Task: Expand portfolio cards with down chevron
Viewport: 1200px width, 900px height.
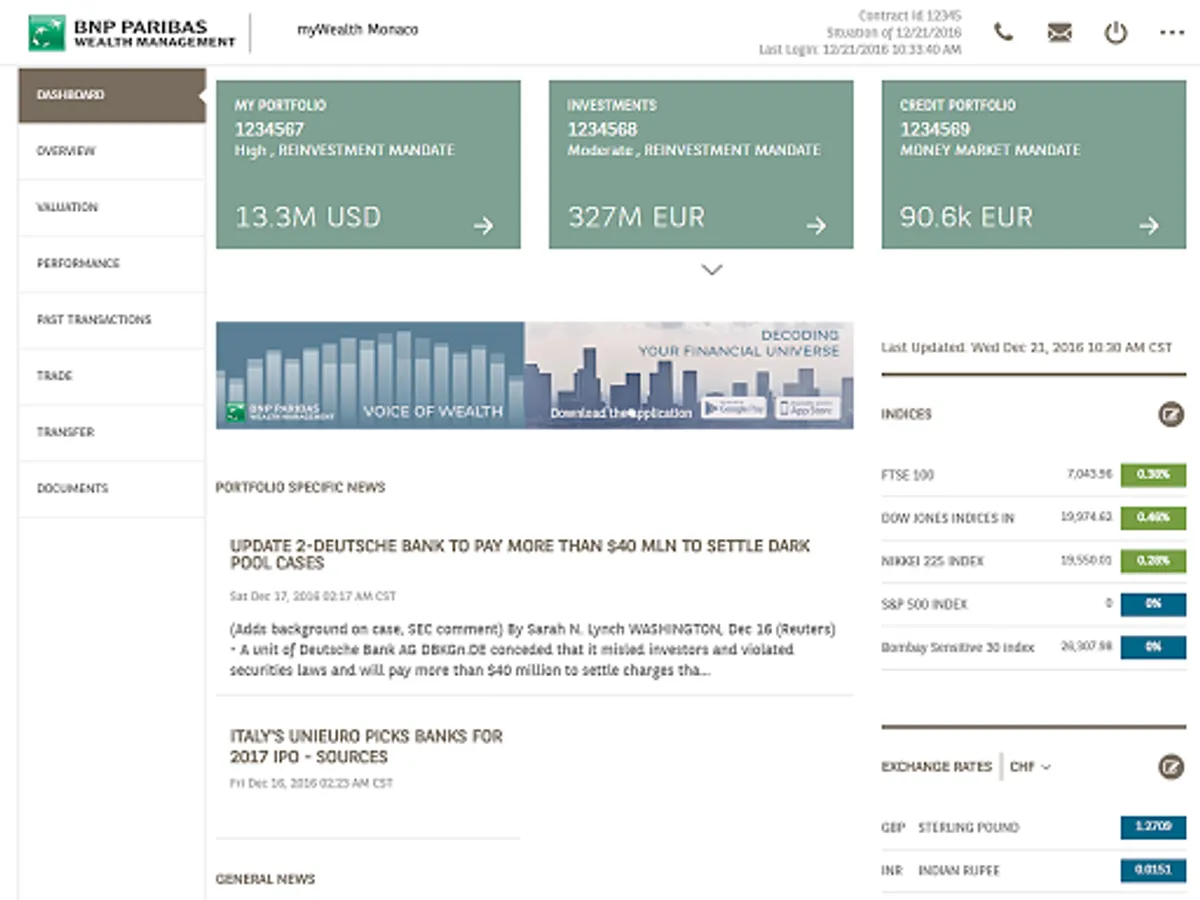Action: click(712, 270)
